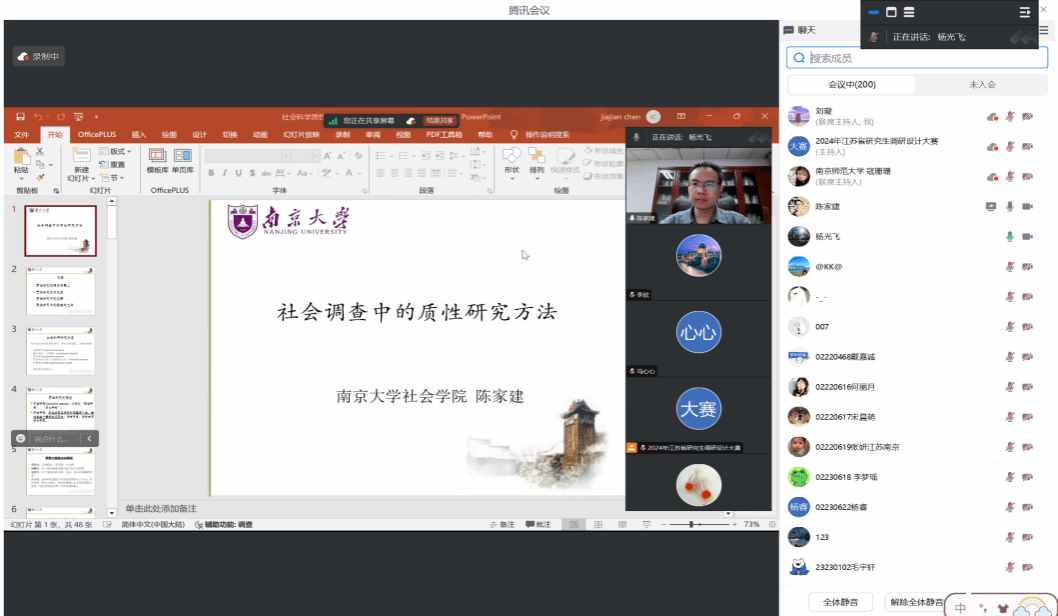
Task: Open the Quick Access Toolbar customize dropdown
Action: pos(96,117)
